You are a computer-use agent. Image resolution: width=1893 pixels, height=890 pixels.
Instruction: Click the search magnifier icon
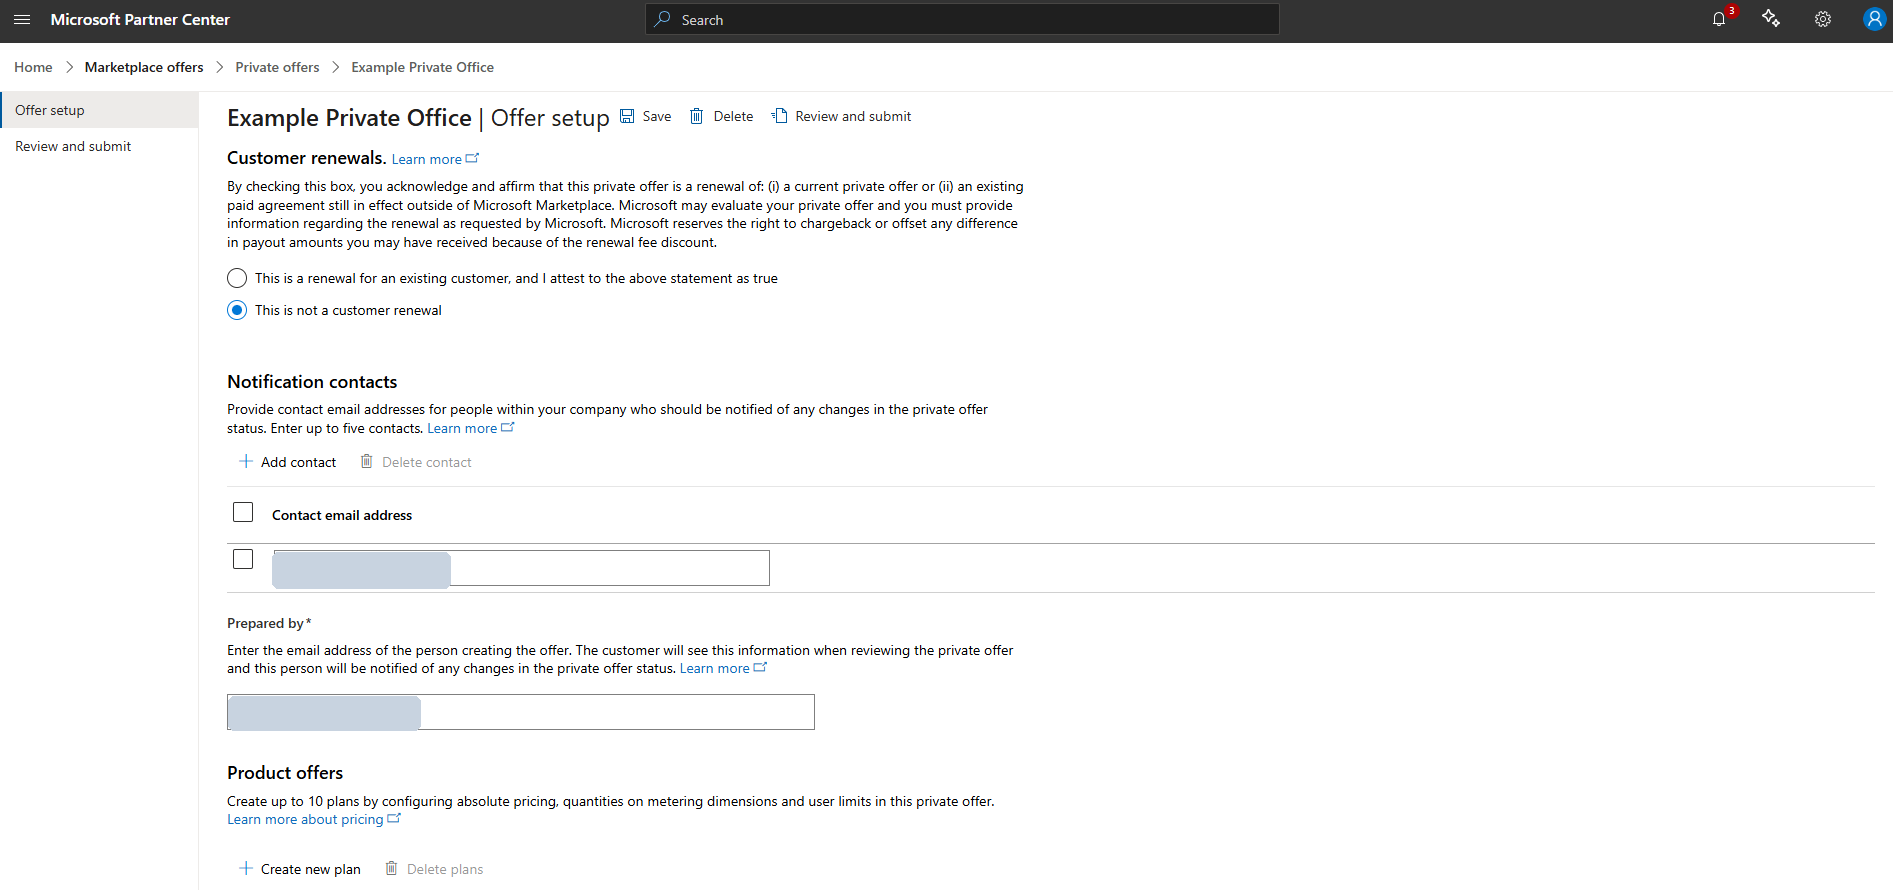(662, 19)
